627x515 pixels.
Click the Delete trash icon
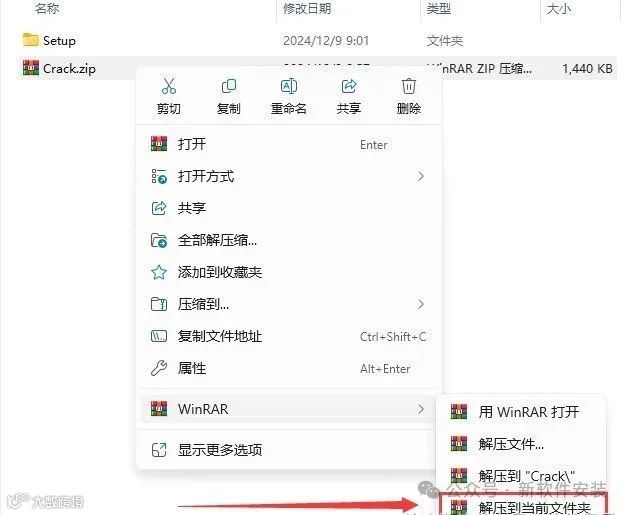409,86
